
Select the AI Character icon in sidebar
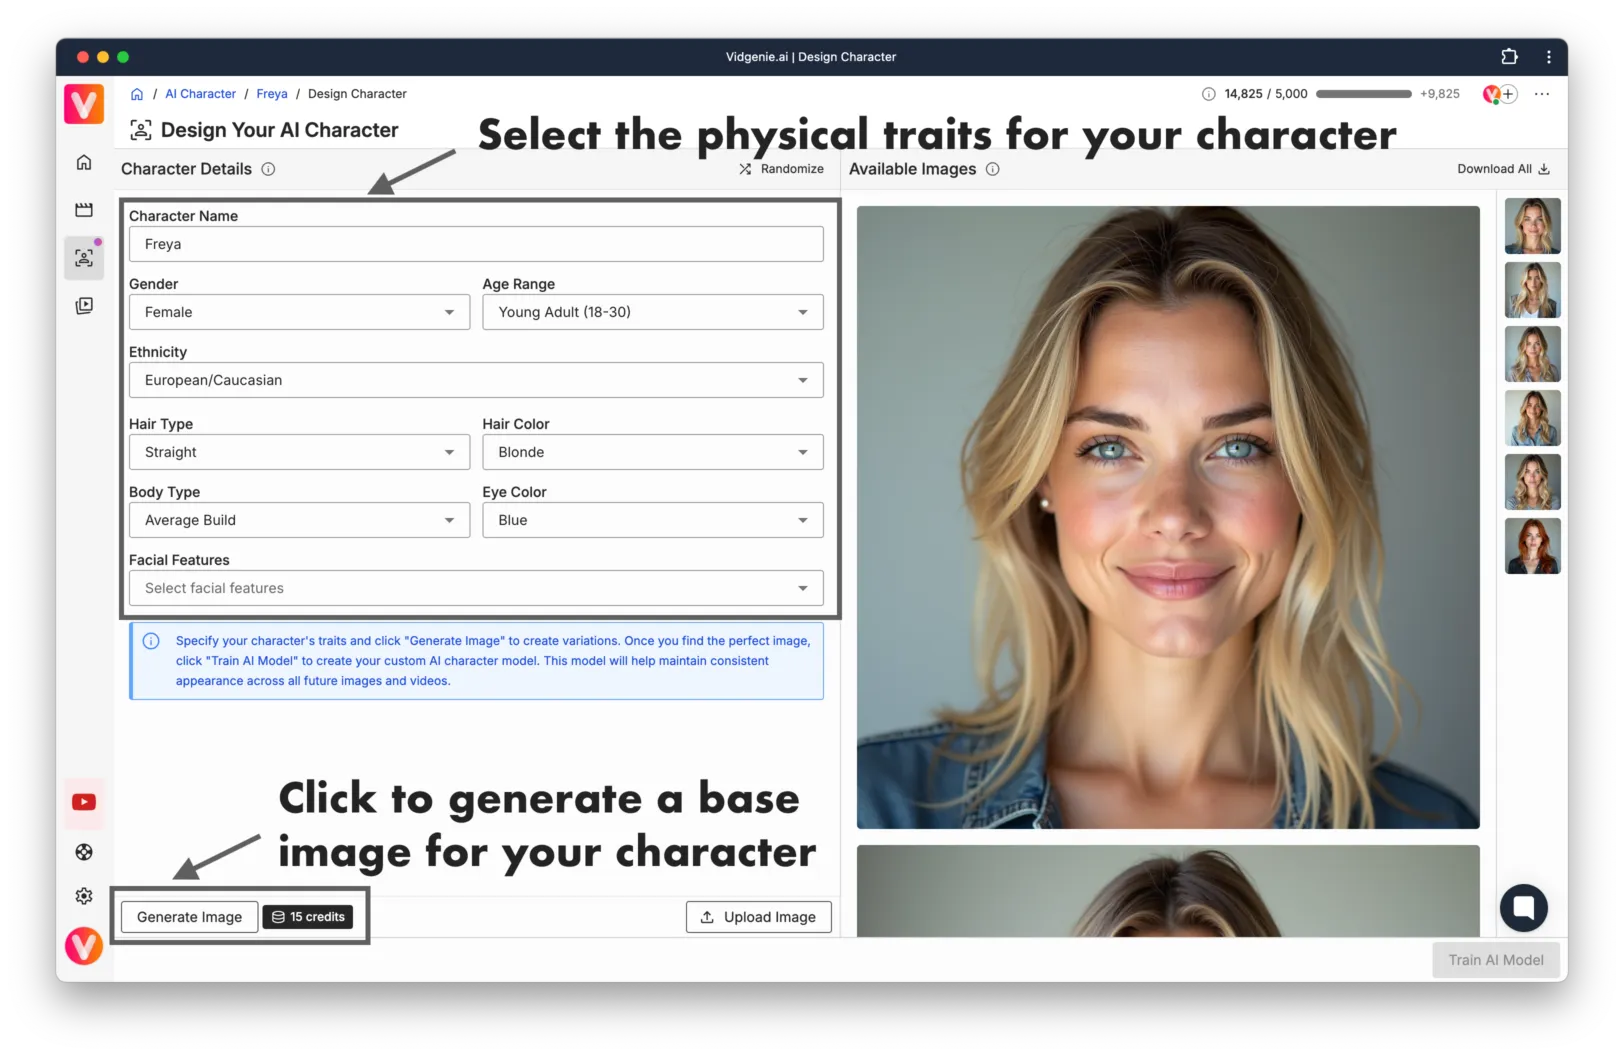tap(84, 258)
